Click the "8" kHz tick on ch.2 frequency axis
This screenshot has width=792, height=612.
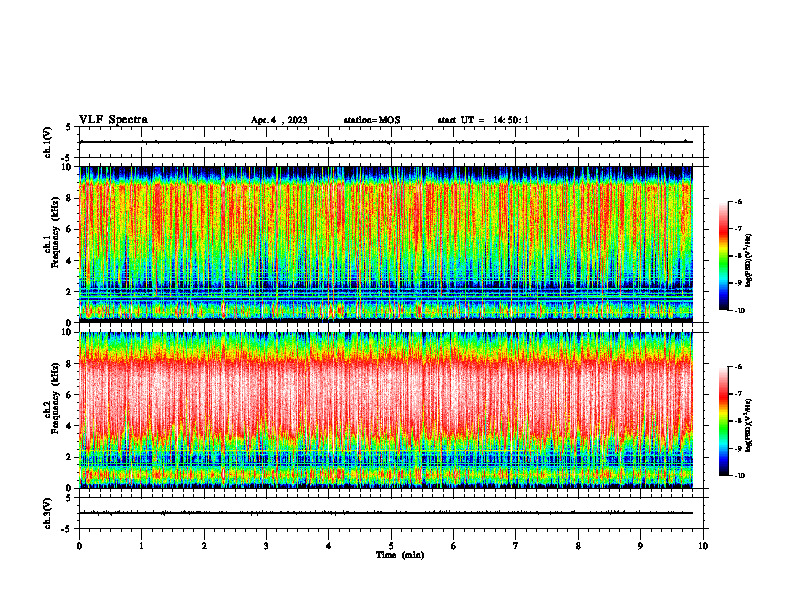point(70,364)
